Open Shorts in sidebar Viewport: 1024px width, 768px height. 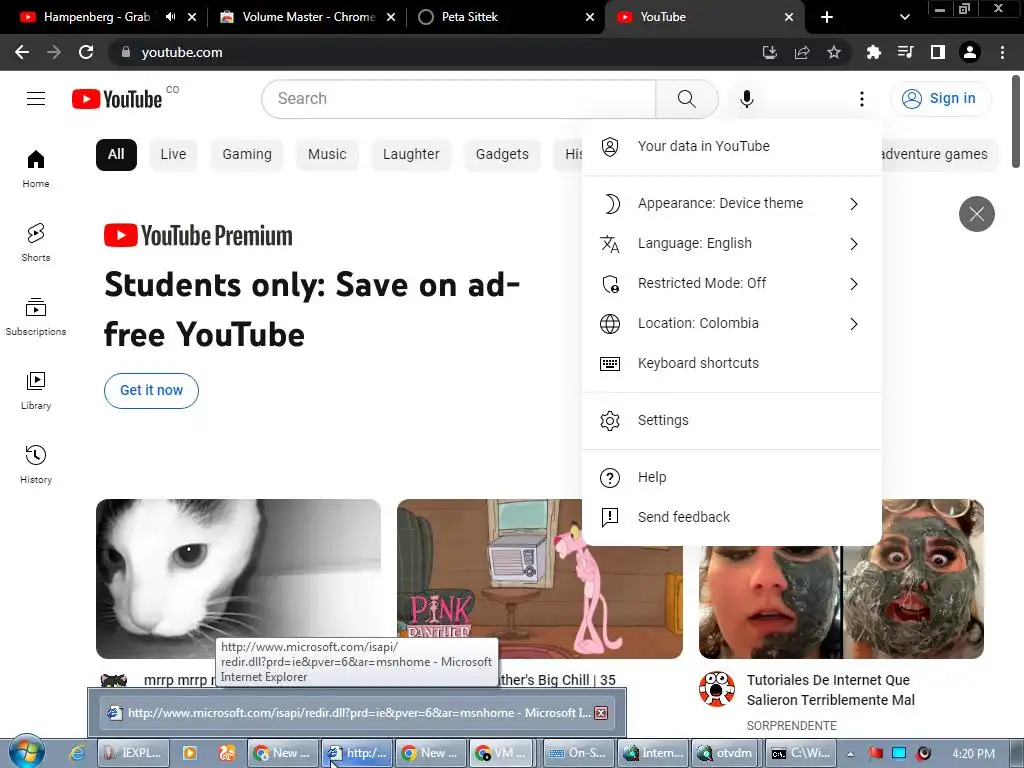[x=36, y=242]
